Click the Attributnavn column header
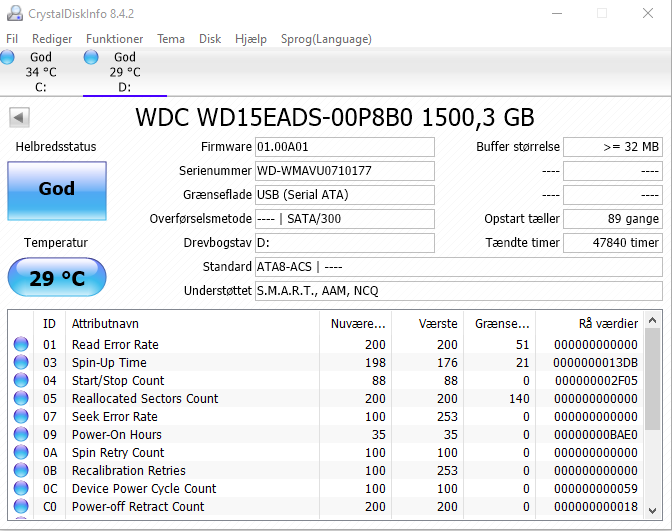This screenshot has width=672, height=531. pos(192,324)
